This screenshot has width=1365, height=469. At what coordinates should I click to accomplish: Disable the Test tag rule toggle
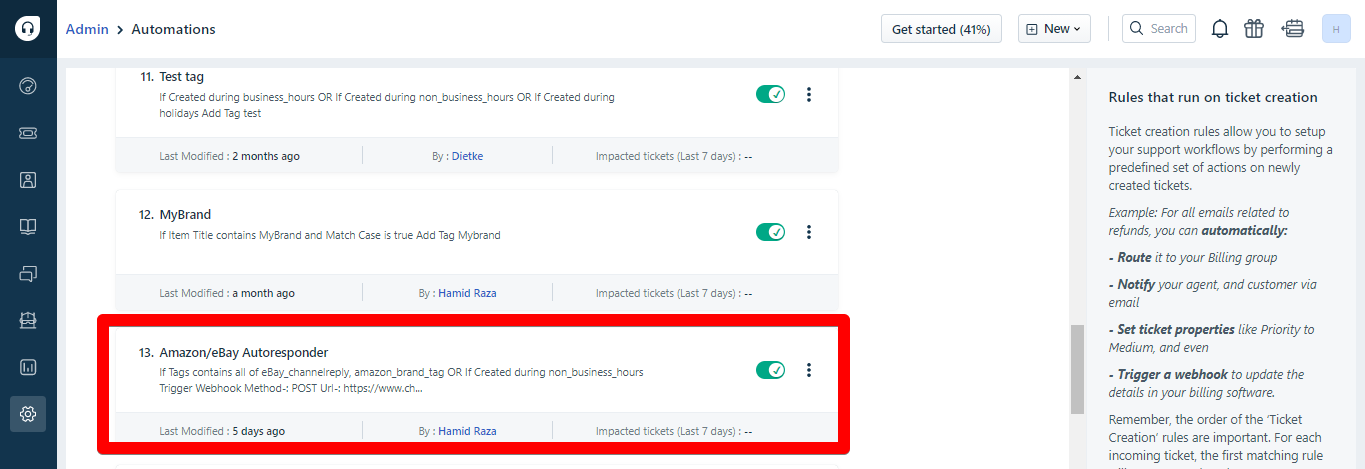click(x=770, y=94)
